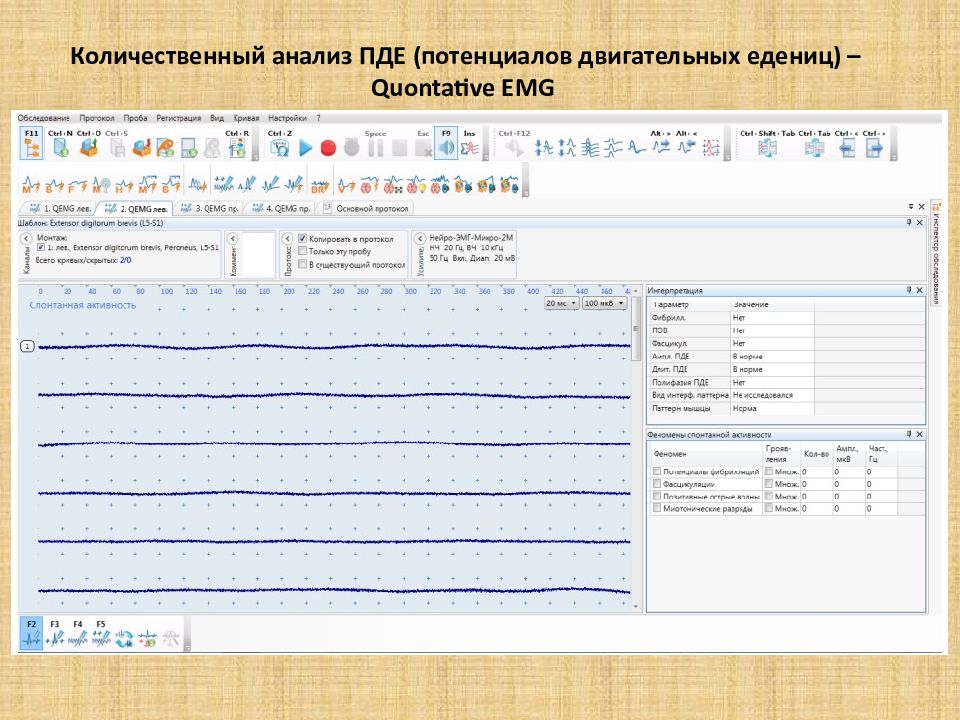Click the Ctrl+N new exam icon
Viewport: 960px width, 720px height.
[x=60, y=147]
